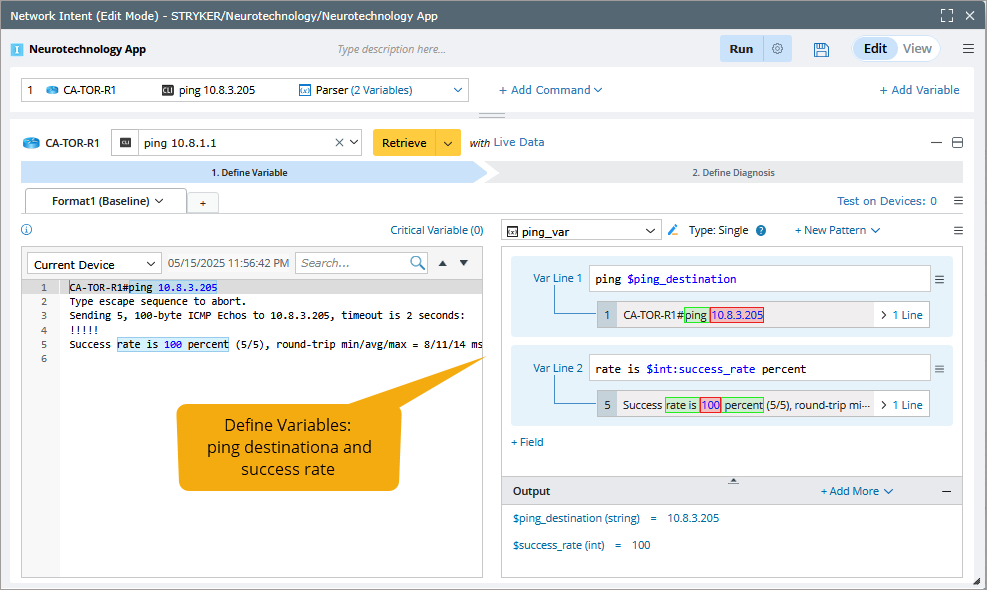Click the '!!!!!' output line
987x590 pixels.
click(x=84, y=330)
